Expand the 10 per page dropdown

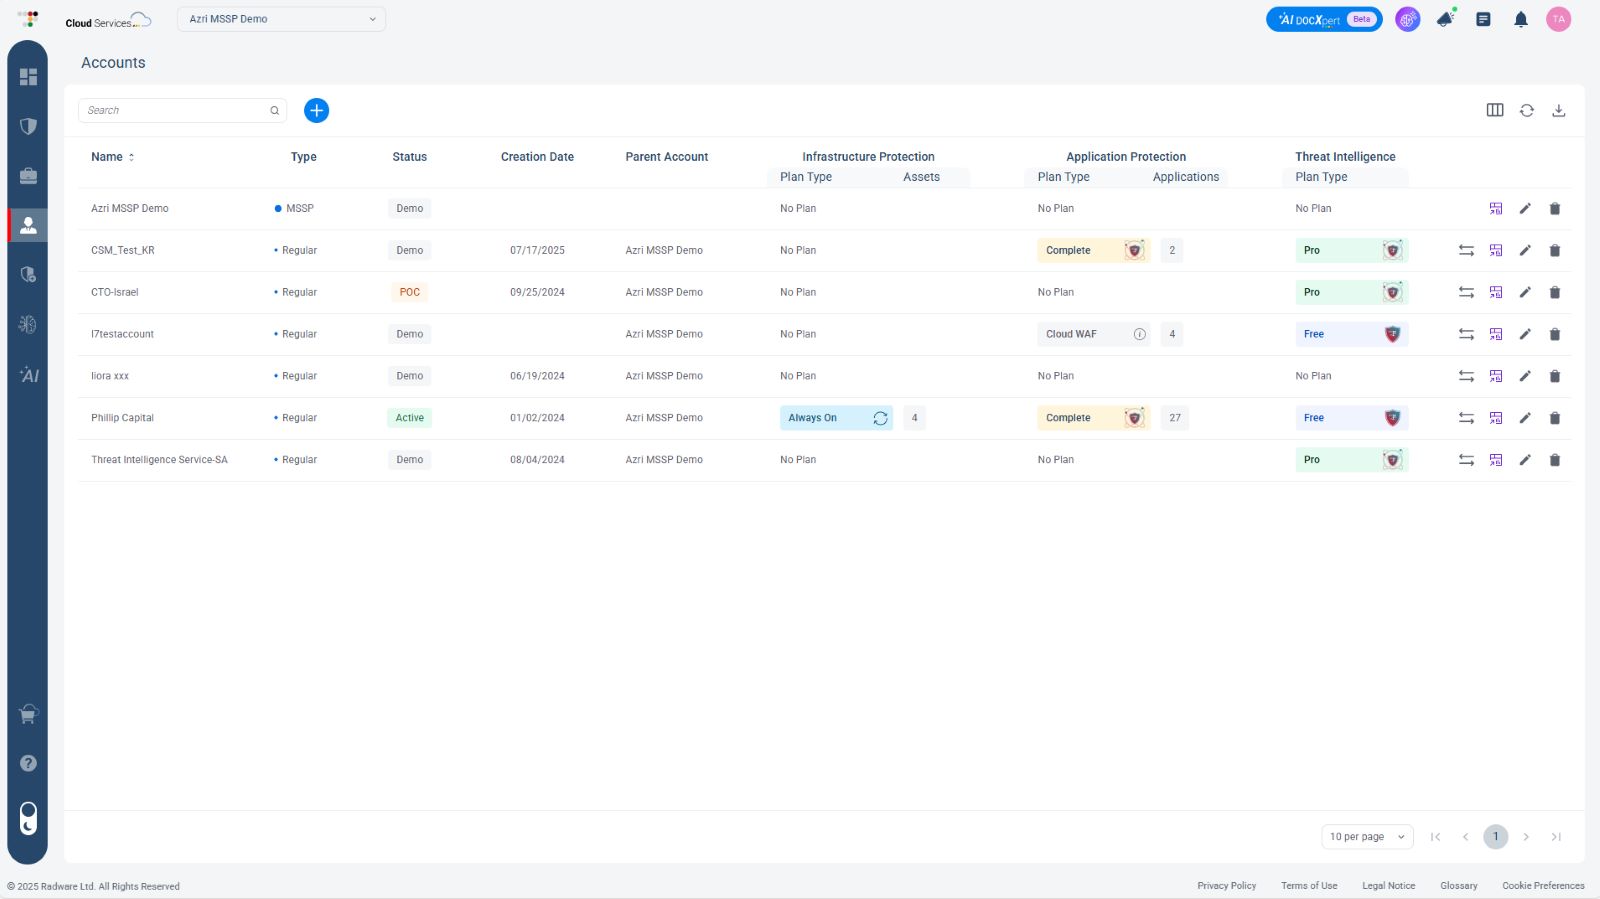pos(1366,837)
